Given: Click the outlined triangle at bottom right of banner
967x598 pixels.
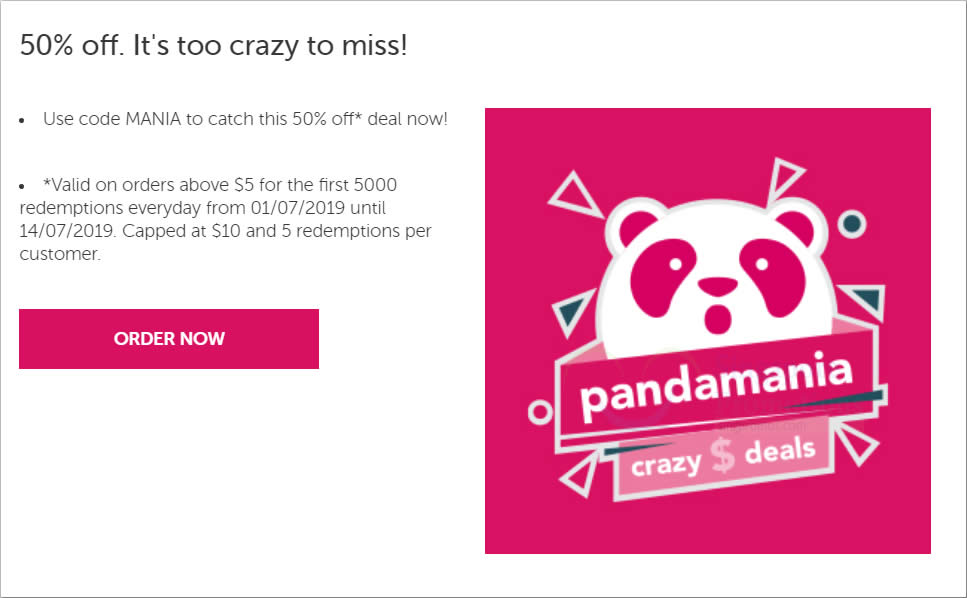Looking at the screenshot, I should 857,442.
